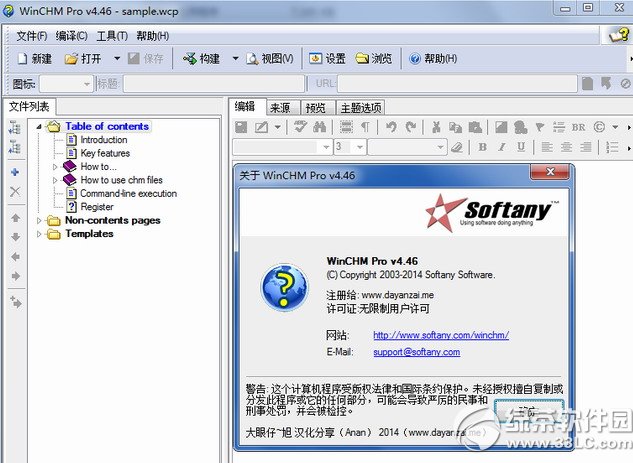Expand the How to use chm files node
This screenshot has height=463, width=633.
click(55, 180)
